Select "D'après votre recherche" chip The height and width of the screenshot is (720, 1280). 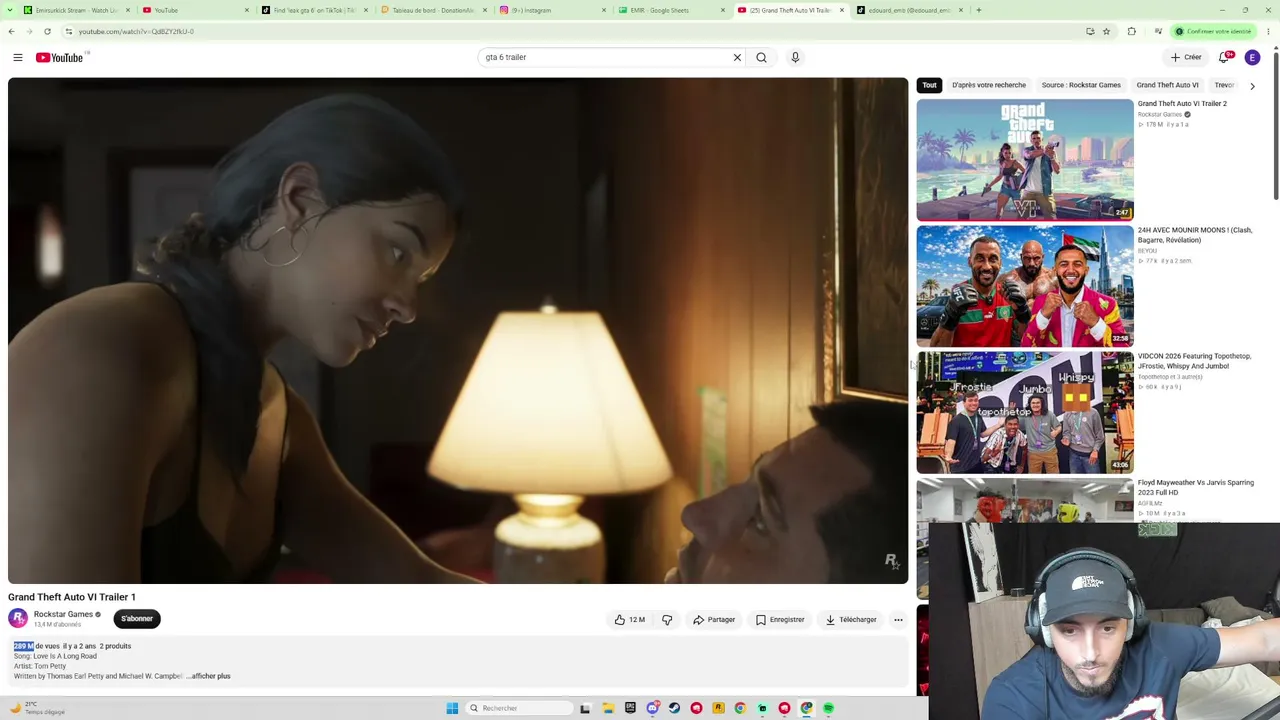coord(989,85)
